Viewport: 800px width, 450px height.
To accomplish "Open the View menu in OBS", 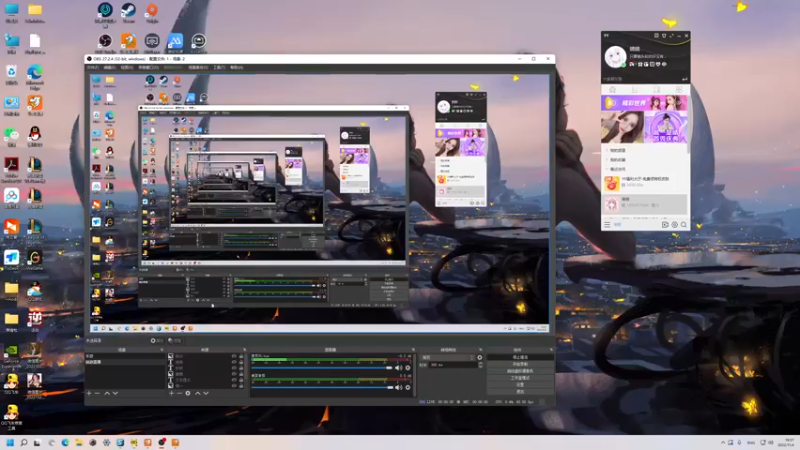I will pos(127,67).
